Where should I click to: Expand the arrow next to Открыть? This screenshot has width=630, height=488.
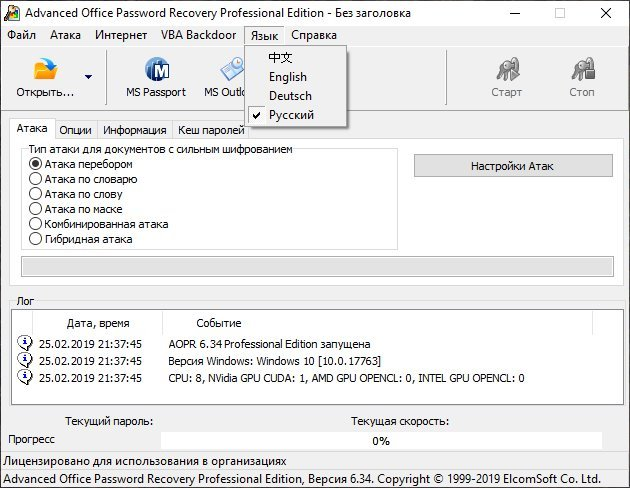(88, 76)
